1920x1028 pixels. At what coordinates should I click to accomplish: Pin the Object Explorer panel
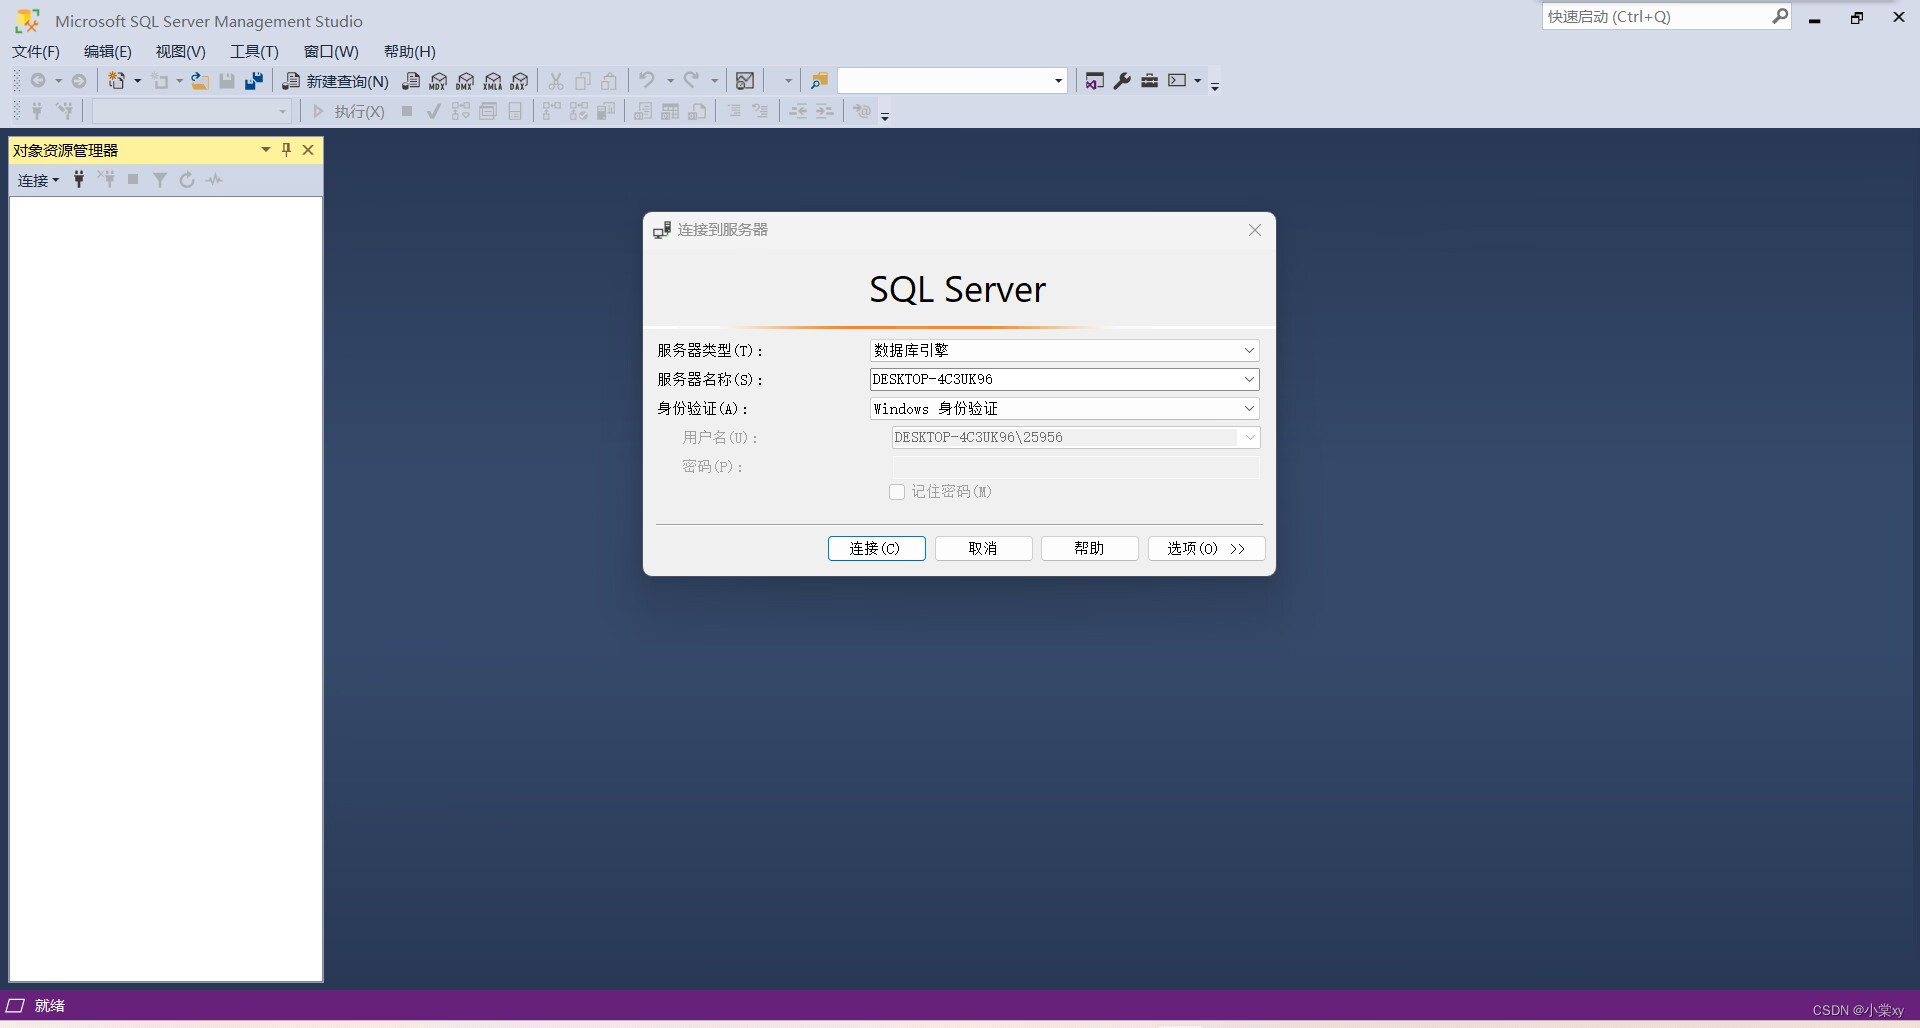click(287, 150)
